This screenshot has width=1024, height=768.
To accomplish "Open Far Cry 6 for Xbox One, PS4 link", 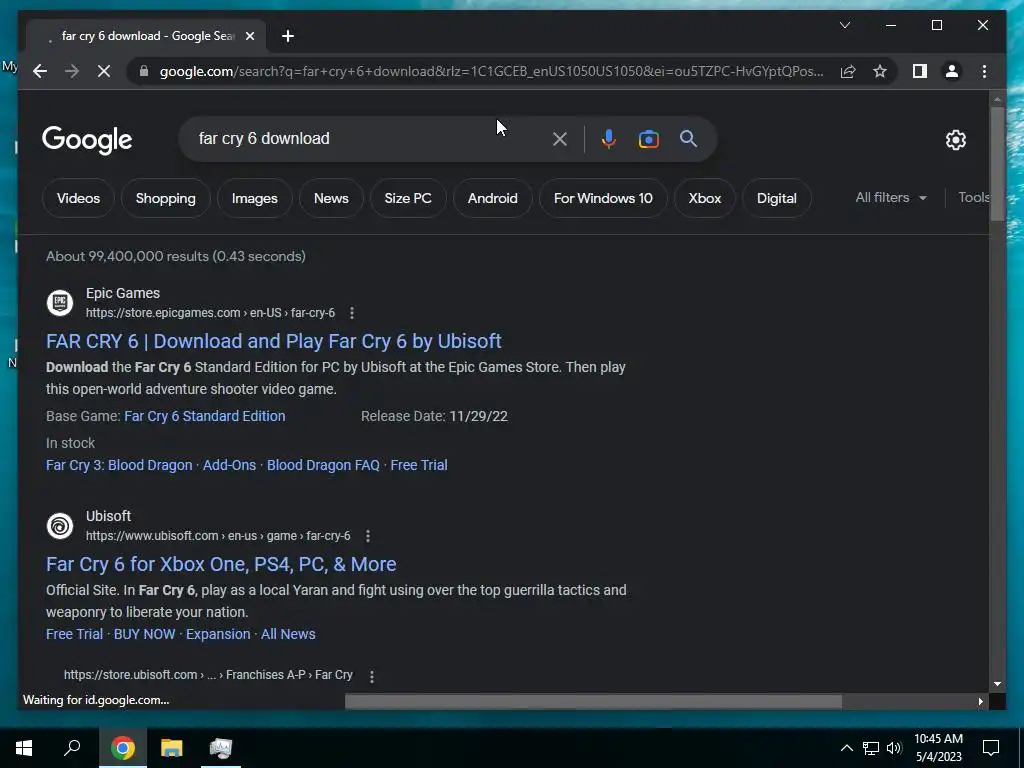I will tap(221, 564).
